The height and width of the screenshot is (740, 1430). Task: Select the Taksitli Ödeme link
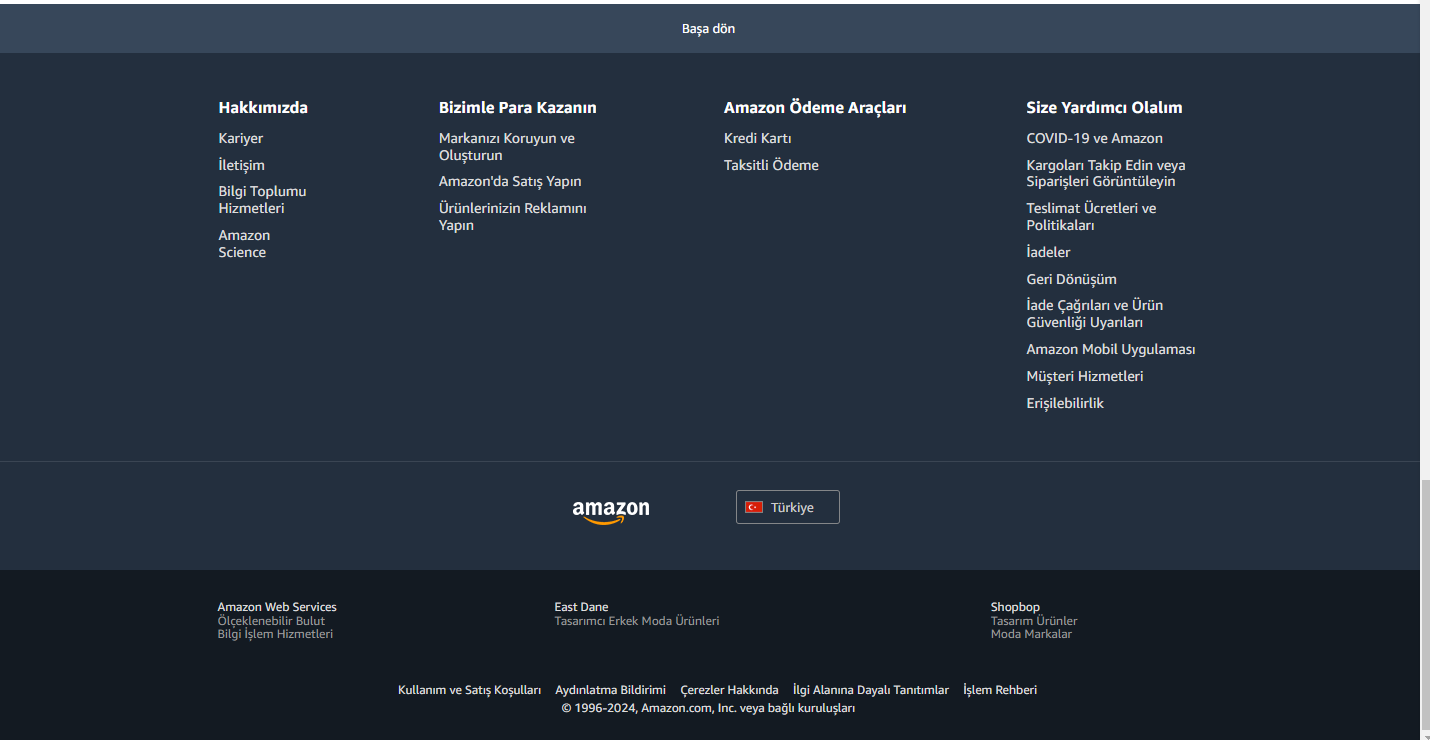tap(771, 165)
